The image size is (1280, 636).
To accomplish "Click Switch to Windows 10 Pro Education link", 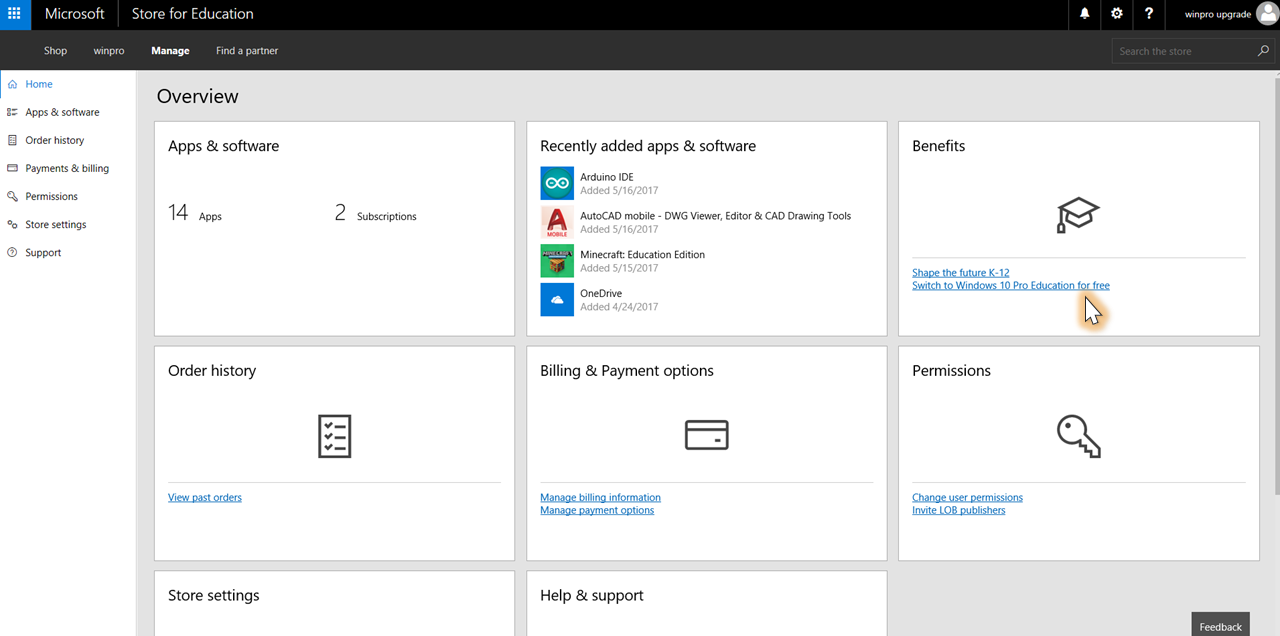I will click(1010, 286).
